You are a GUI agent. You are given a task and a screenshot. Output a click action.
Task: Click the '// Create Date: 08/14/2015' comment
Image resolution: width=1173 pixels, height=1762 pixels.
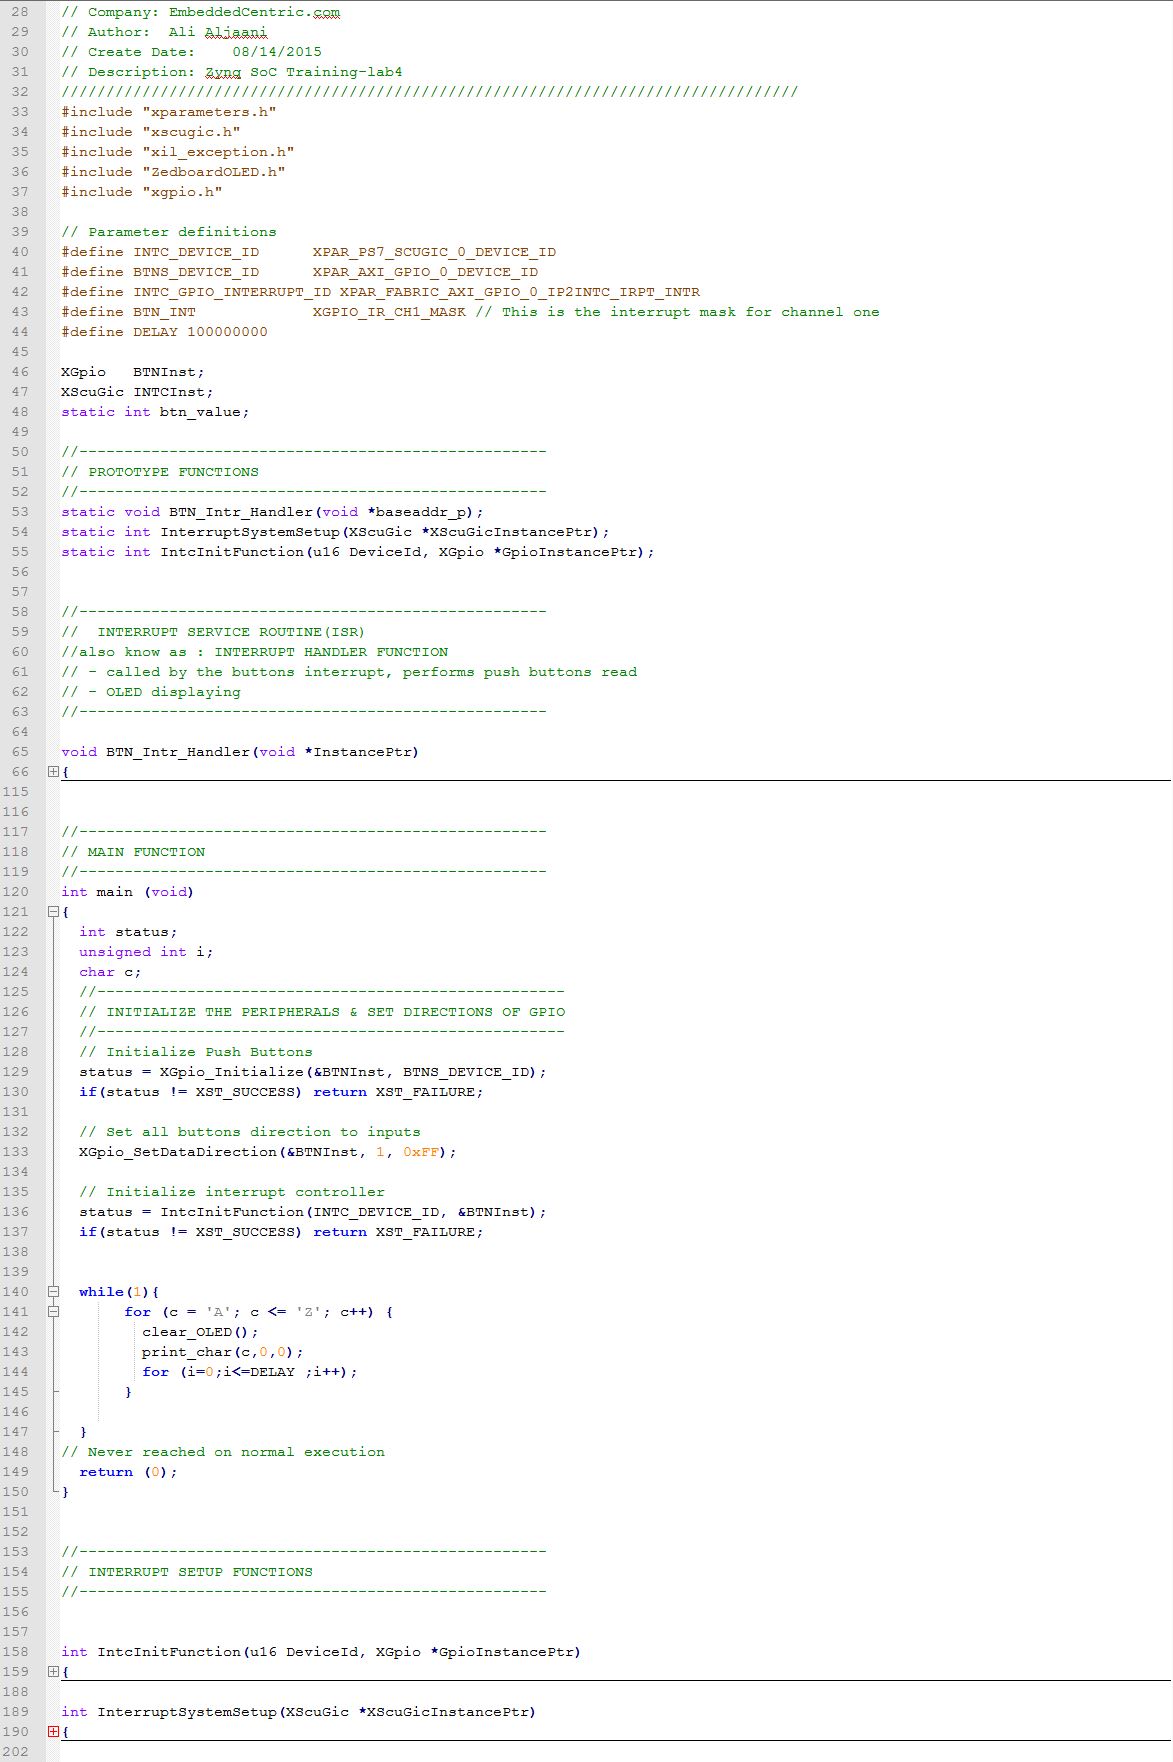click(191, 52)
